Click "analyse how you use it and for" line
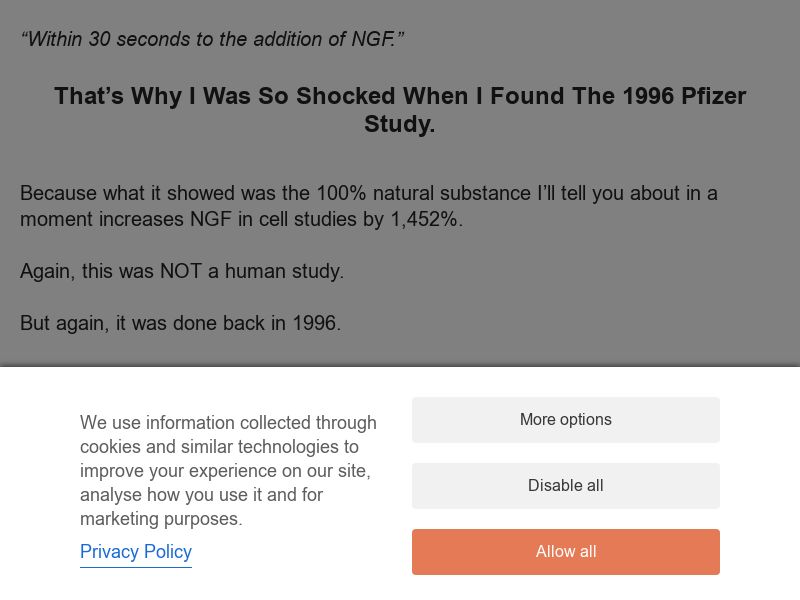 (x=201, y=495)
